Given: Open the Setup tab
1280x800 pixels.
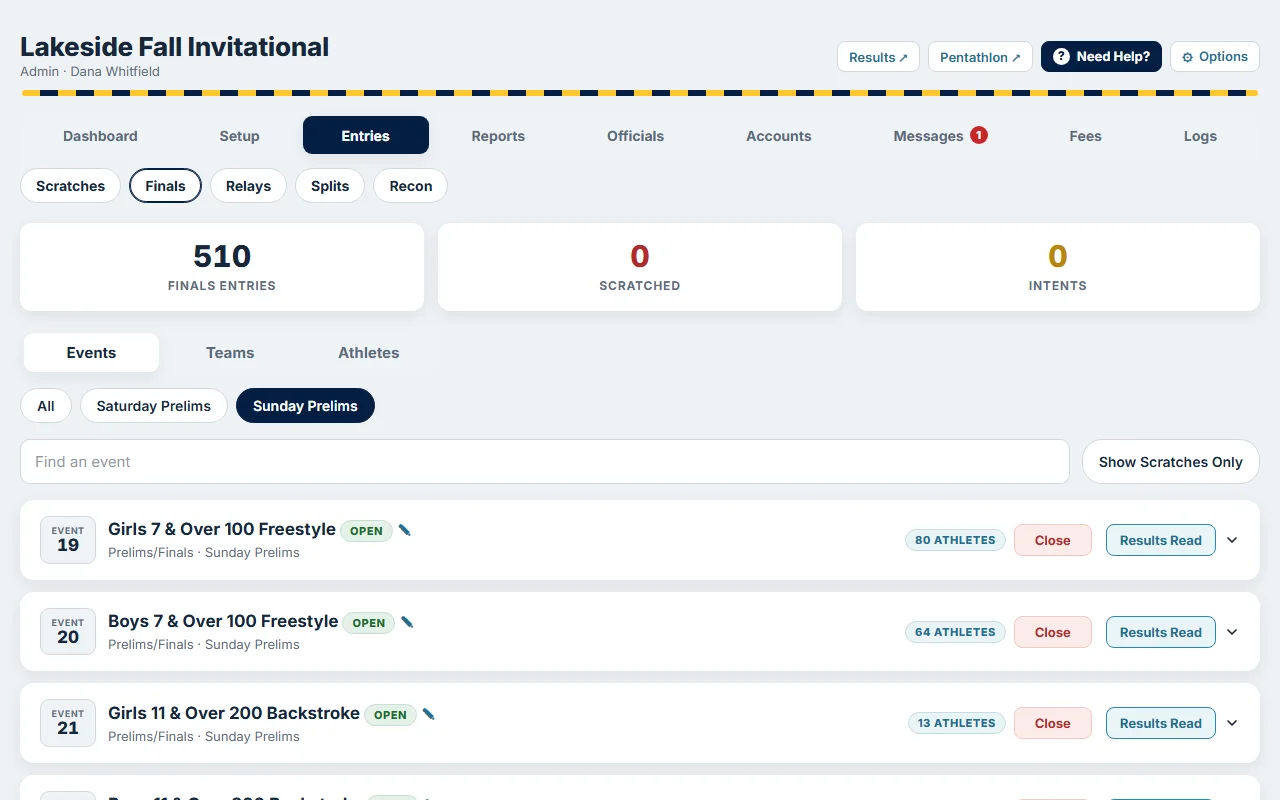Looking at the screenshot, I should [x=239, y=136].
